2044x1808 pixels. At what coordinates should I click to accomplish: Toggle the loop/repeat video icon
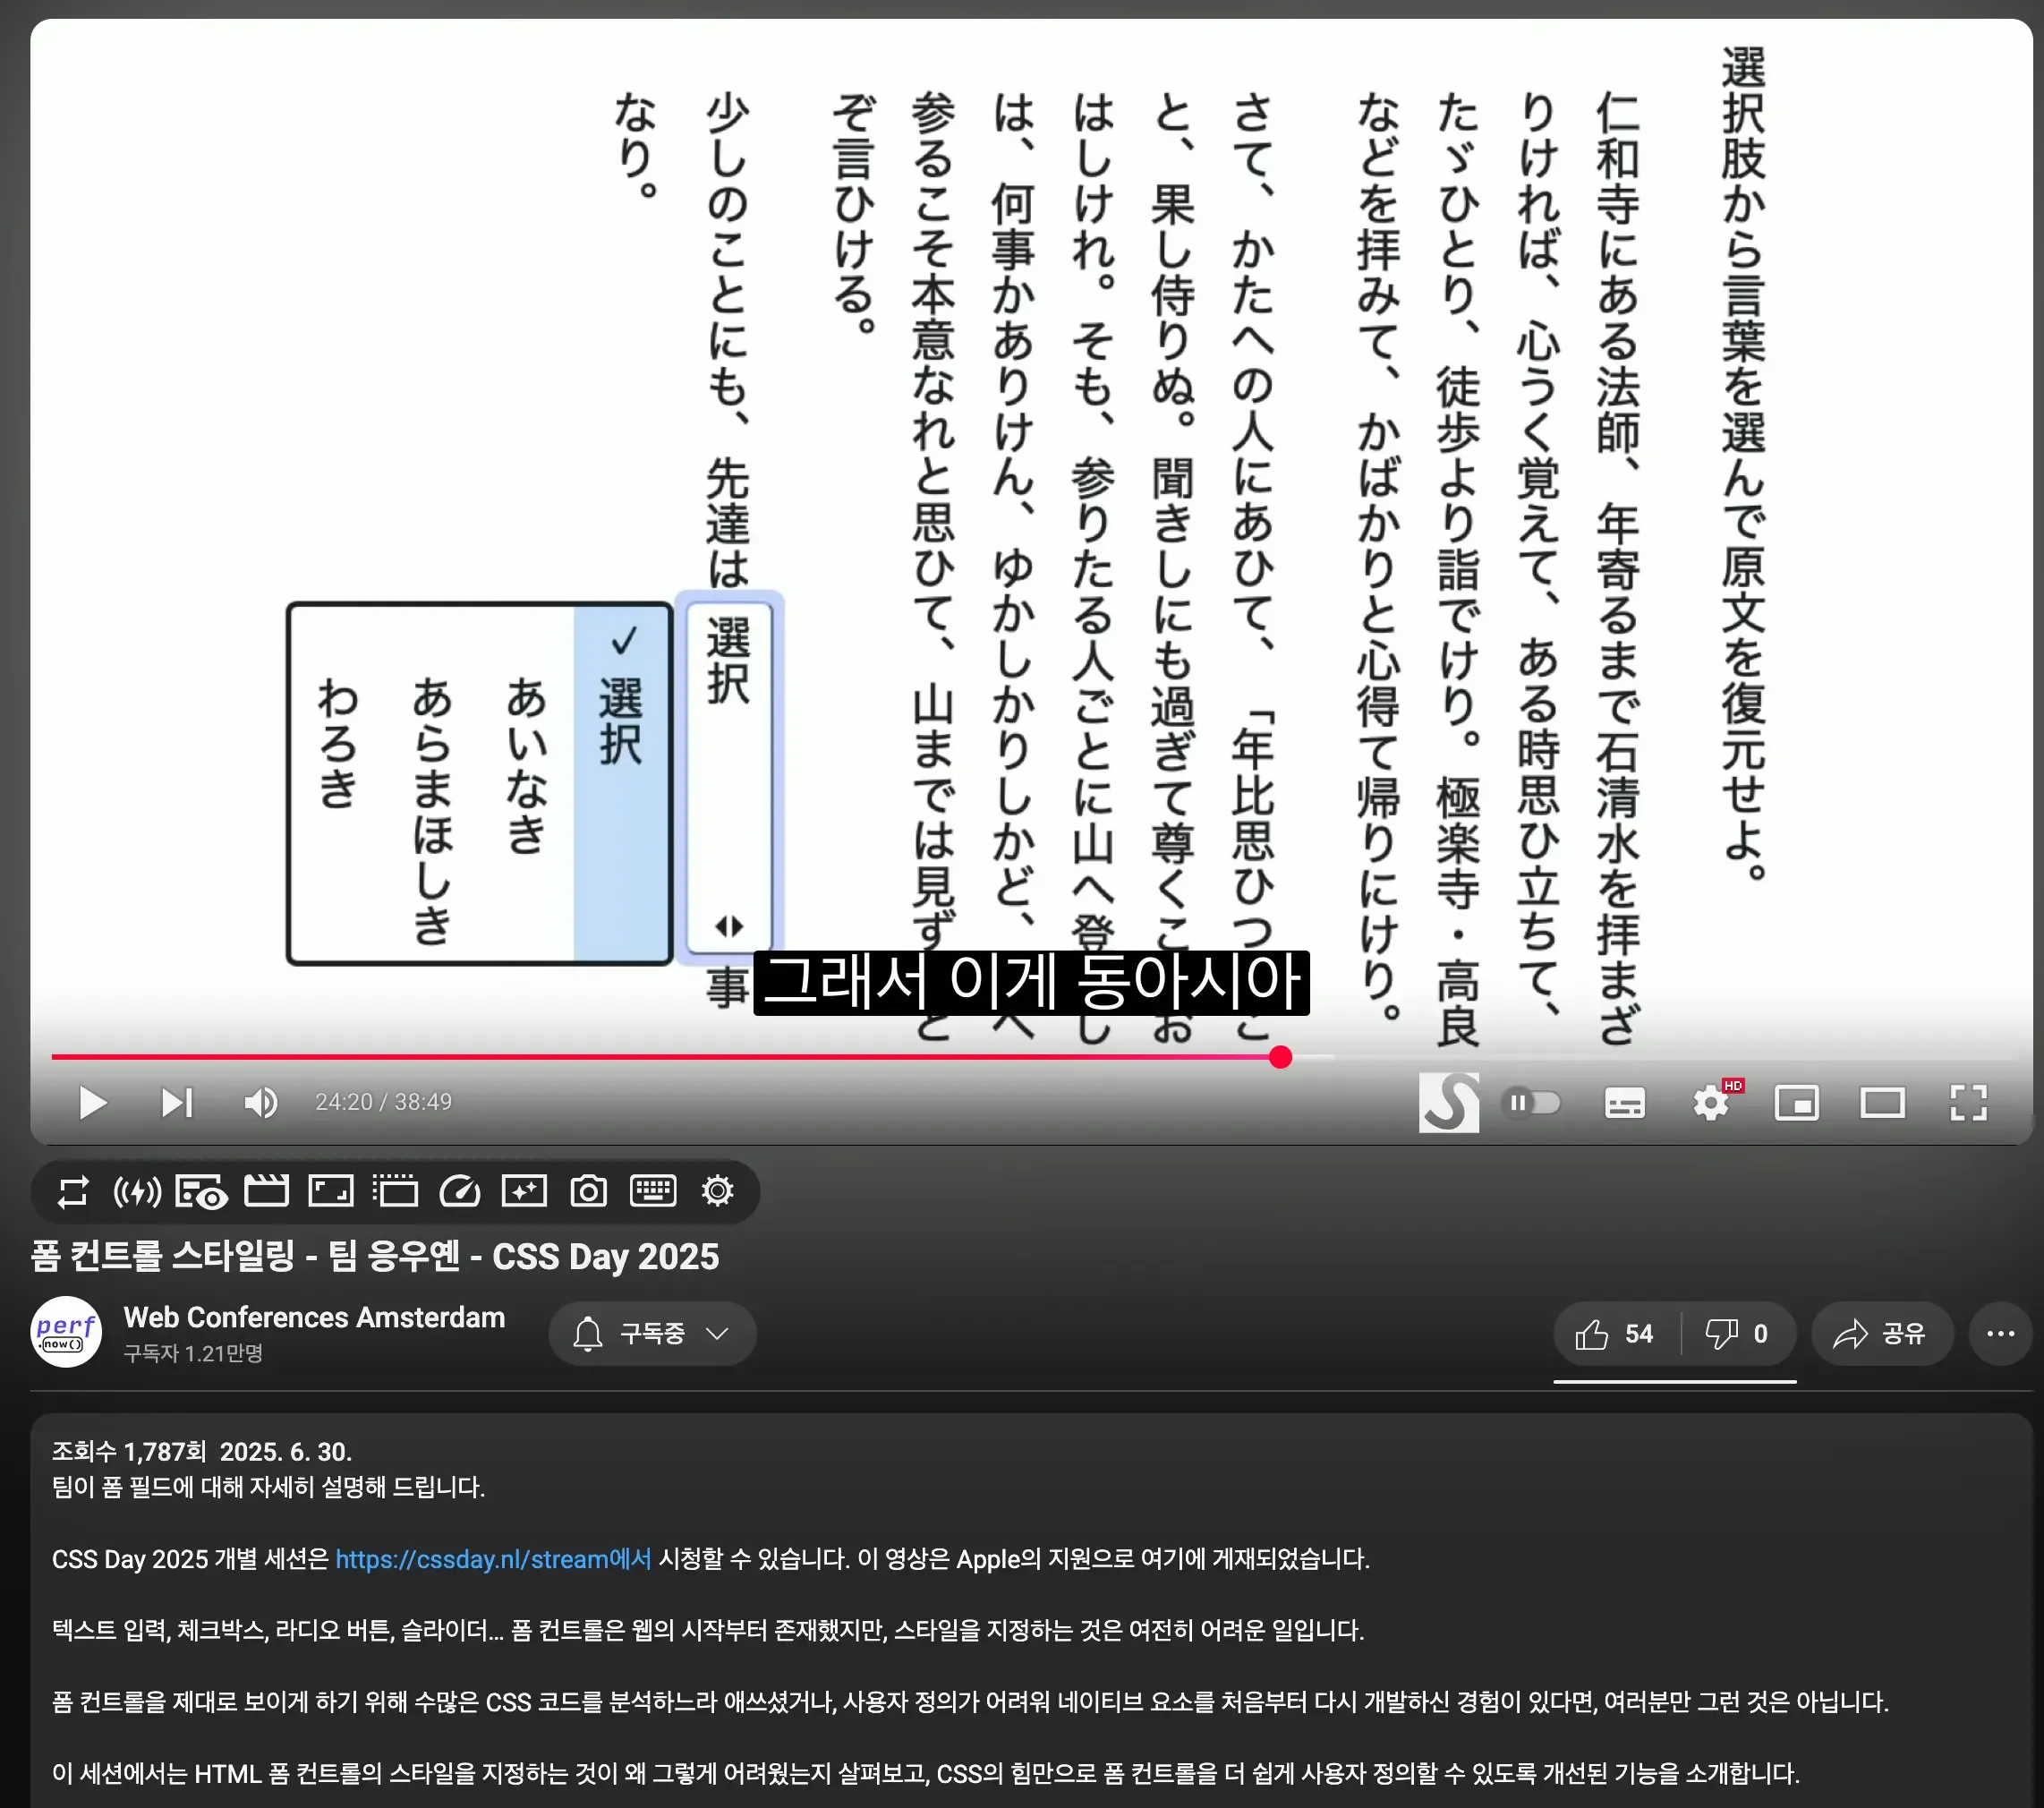(73, 1191)
